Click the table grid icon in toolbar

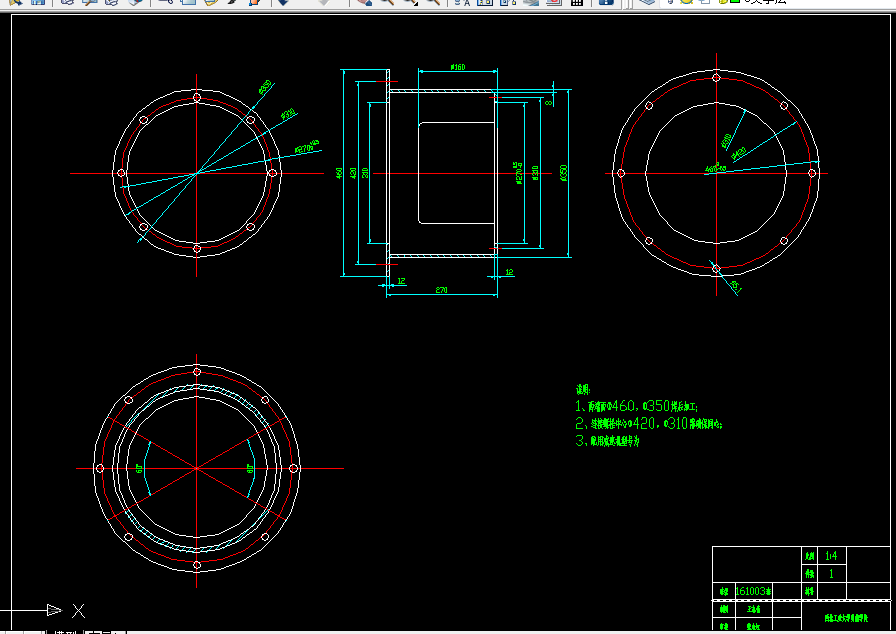coord(577,2)
